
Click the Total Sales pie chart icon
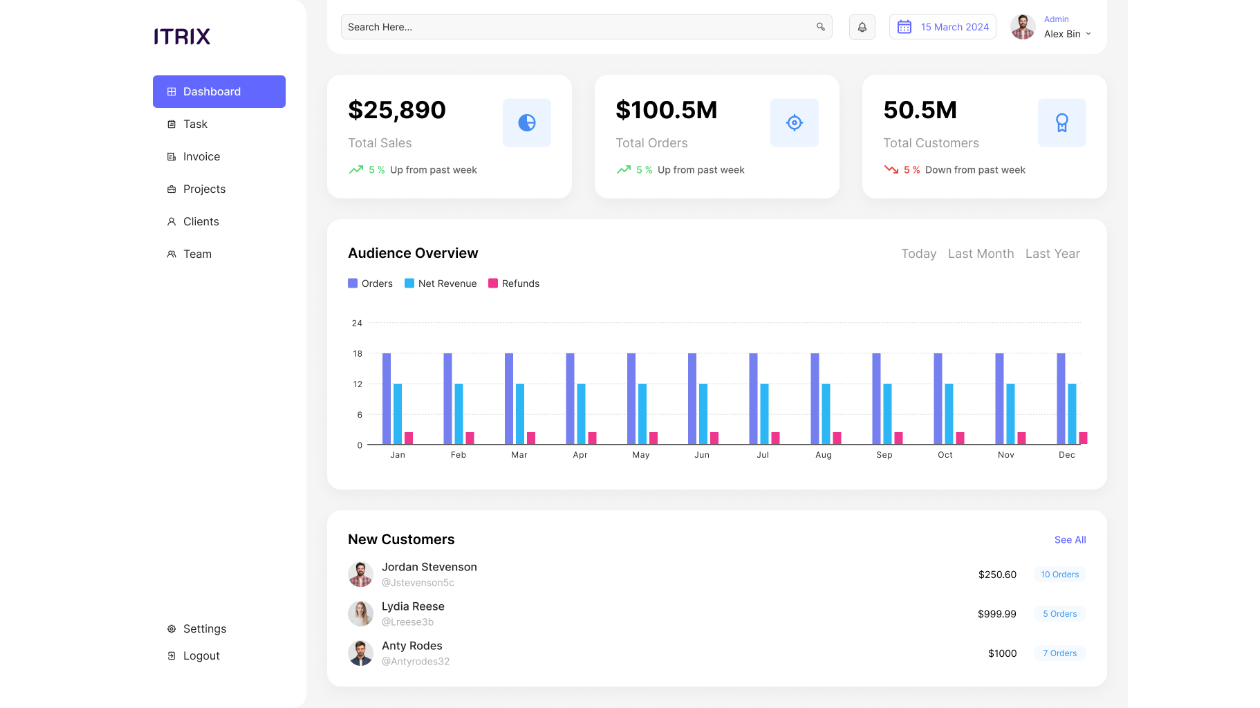point(527,123)
